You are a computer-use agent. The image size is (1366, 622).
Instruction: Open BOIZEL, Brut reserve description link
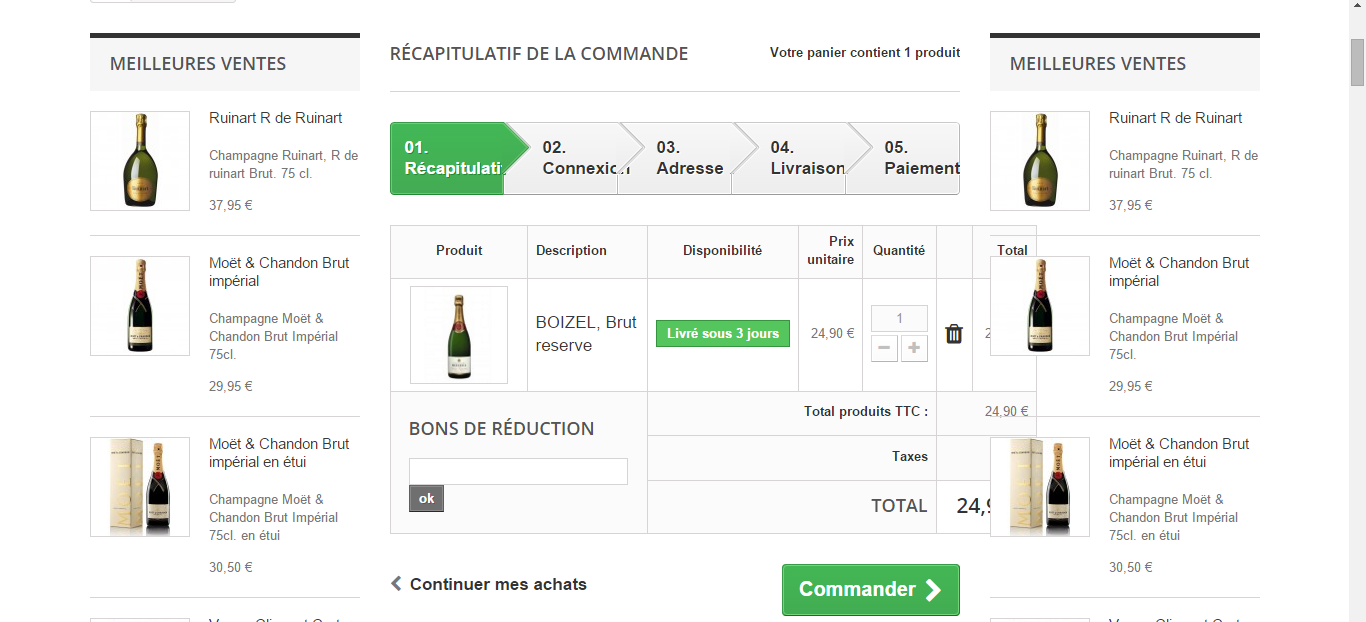(586, 334)
